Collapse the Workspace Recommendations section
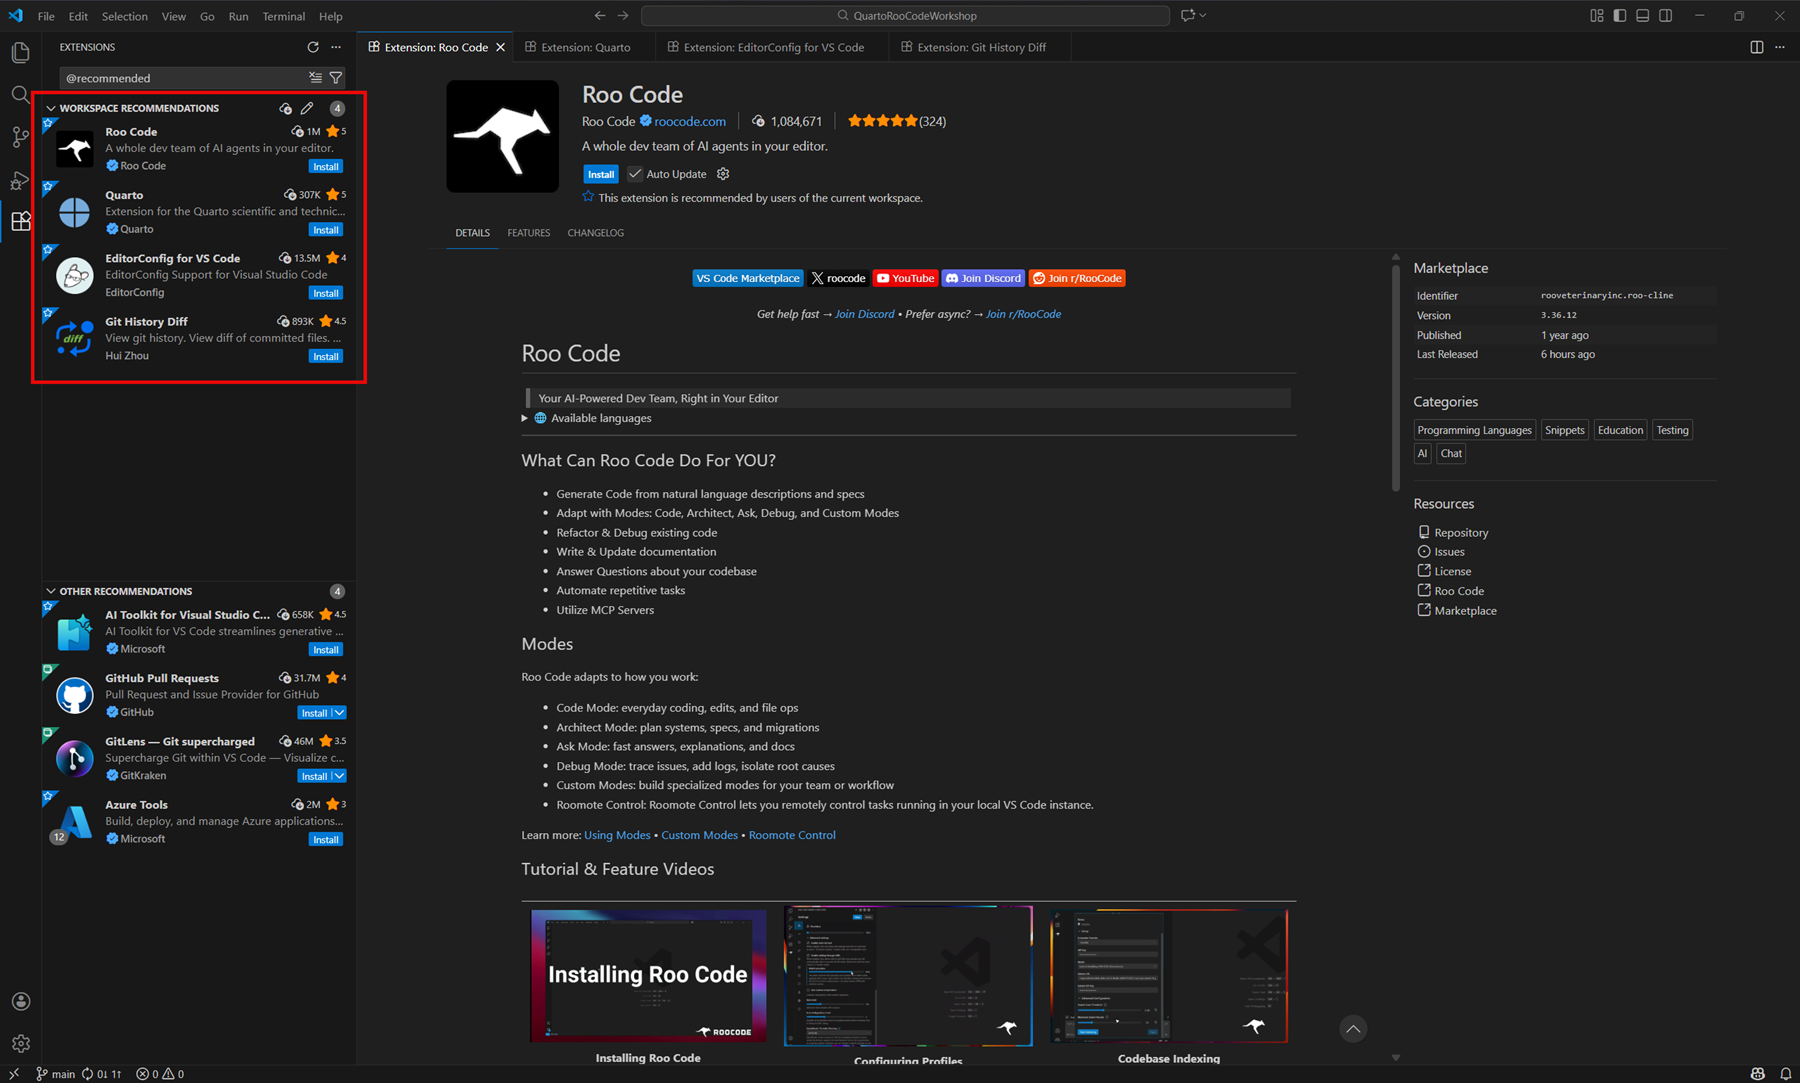Image resolution: width=1800 pixels, height=1083 pixels. click(51, 108)
